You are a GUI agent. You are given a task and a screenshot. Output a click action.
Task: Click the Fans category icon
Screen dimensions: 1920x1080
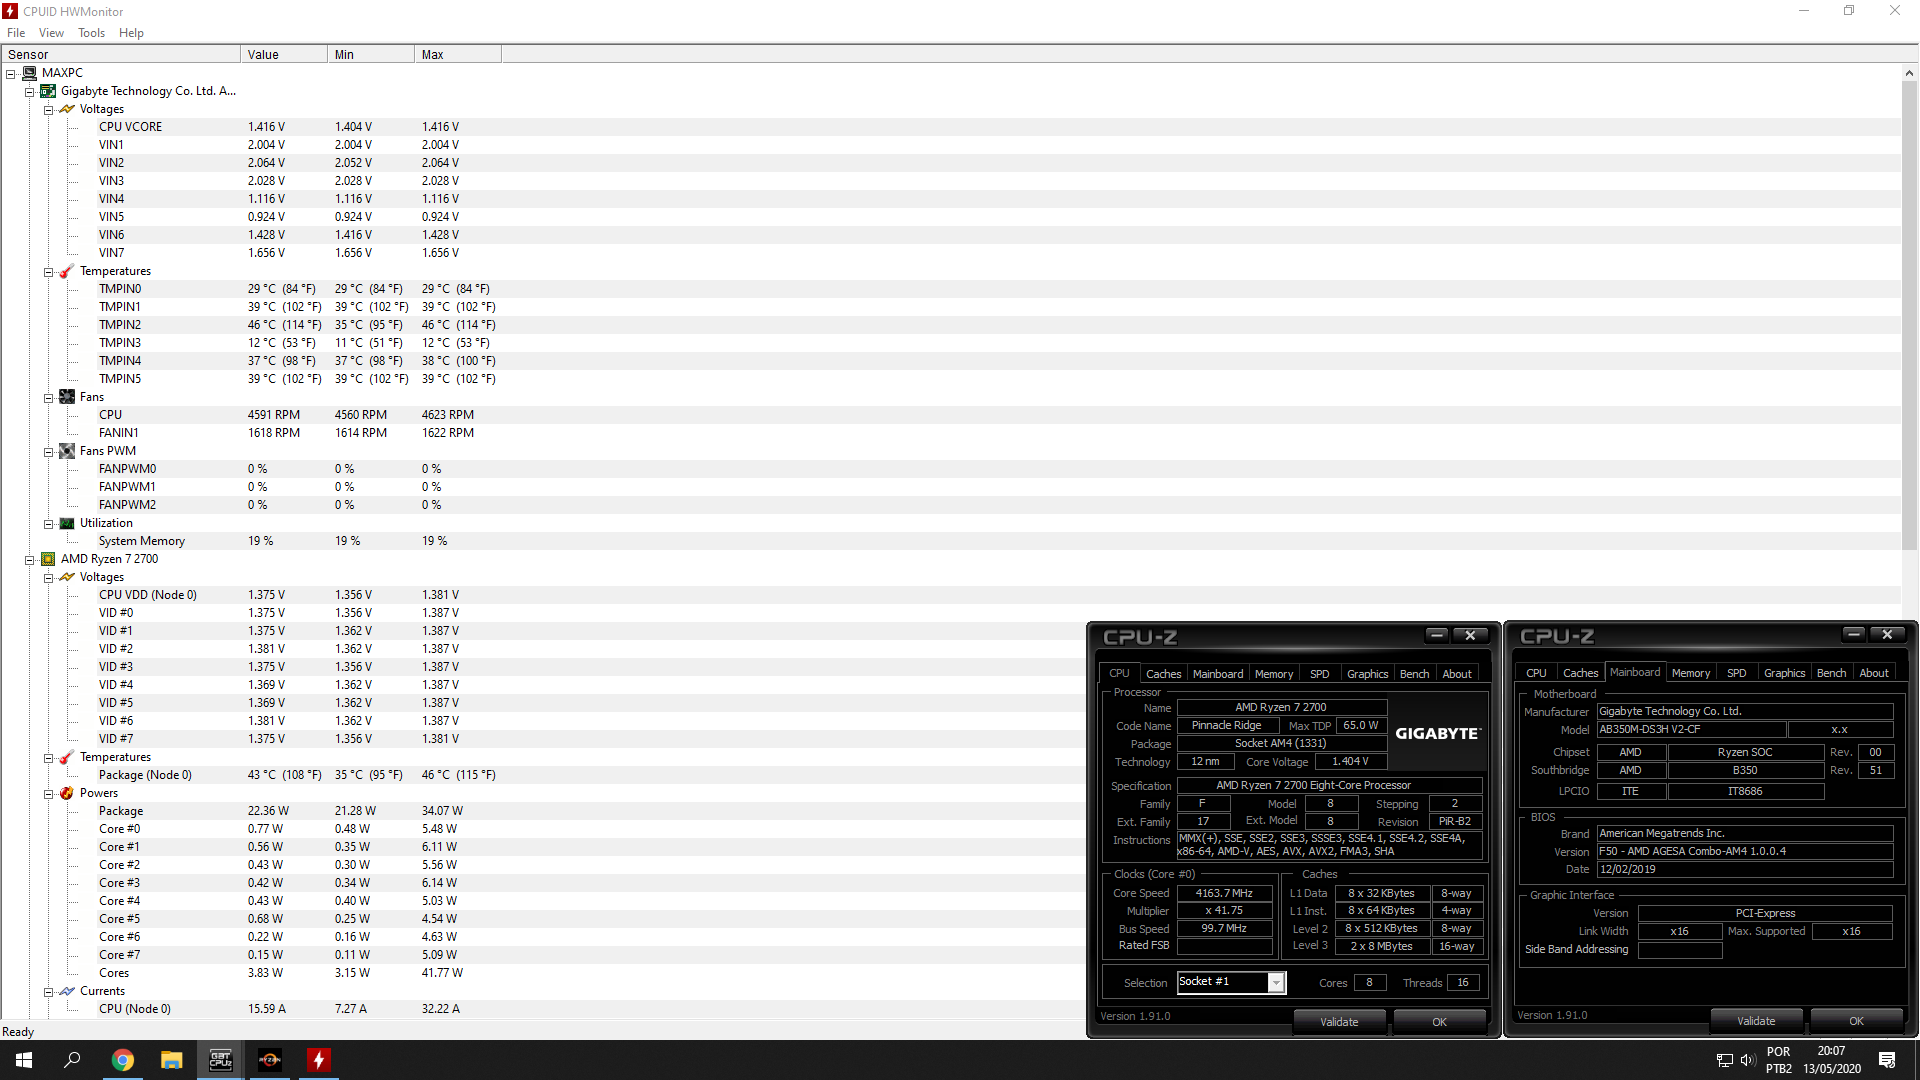[x=67, y=397]
